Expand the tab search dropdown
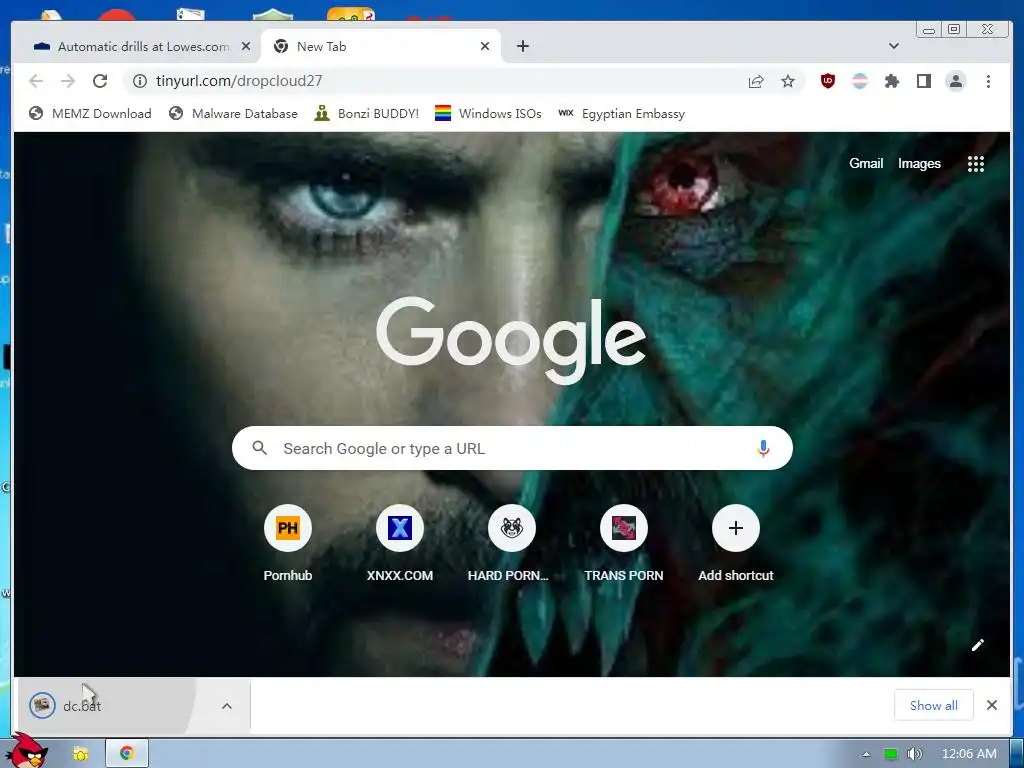The width and height of the screenshot is (1024, 768). [894, 46]
